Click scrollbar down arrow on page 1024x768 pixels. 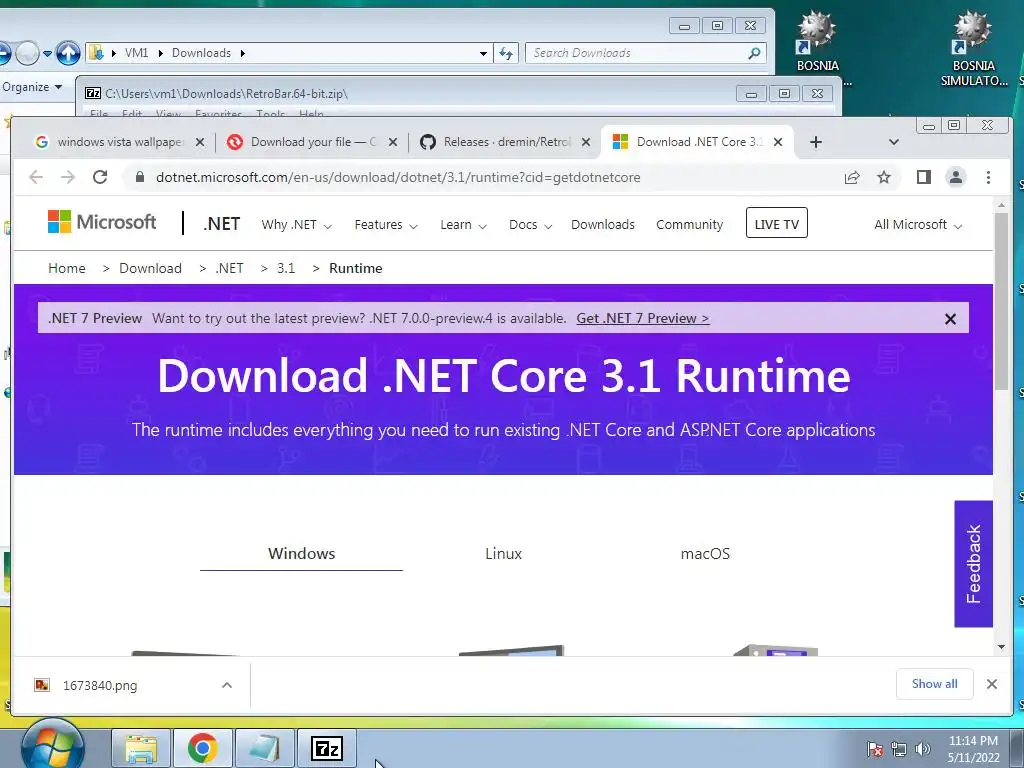pos(1001,647)
